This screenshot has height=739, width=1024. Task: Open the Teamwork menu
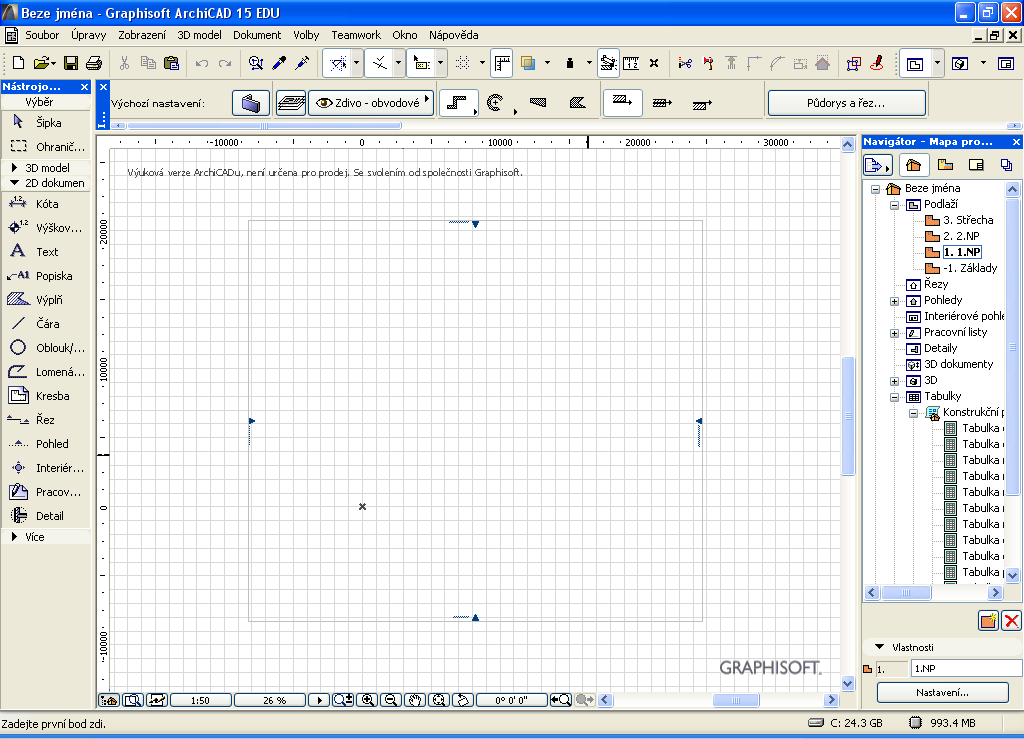click(356, 35)
